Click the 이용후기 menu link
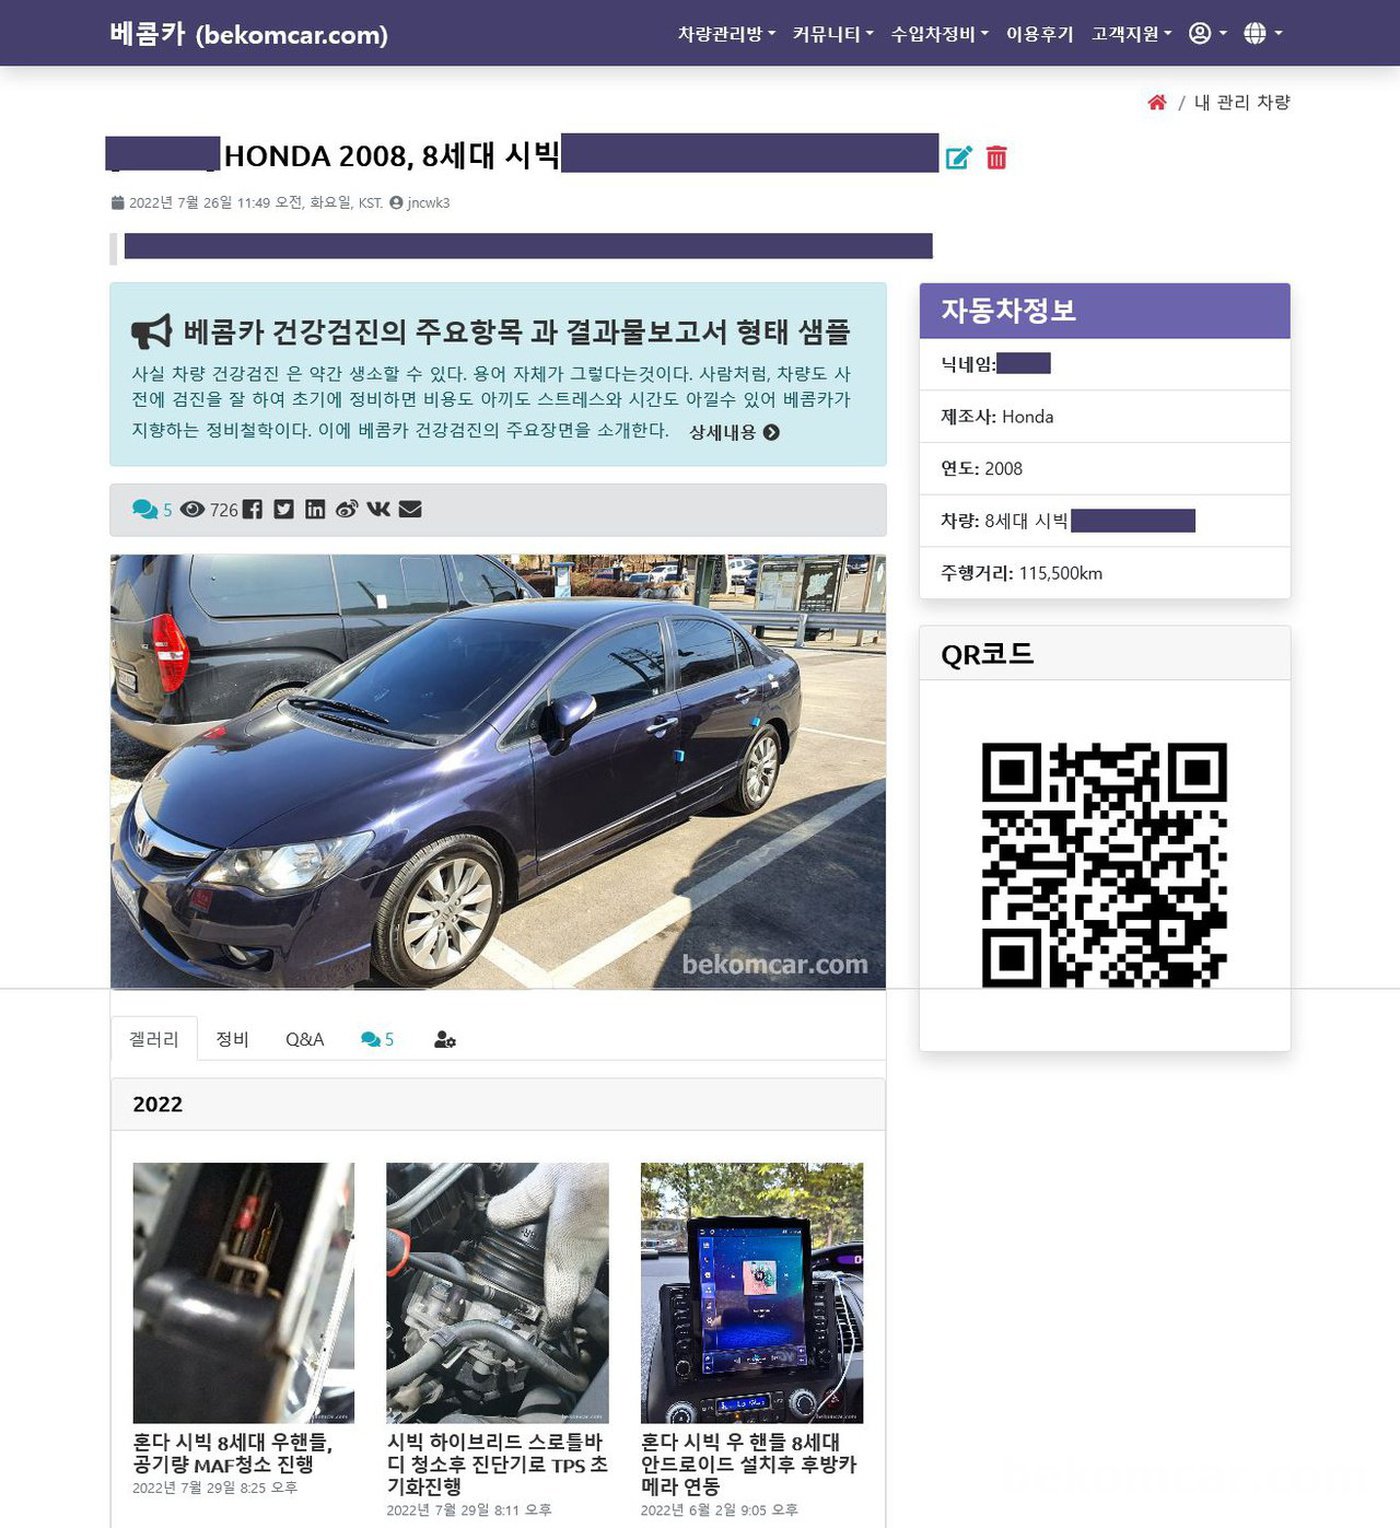 pos(1039,34)
